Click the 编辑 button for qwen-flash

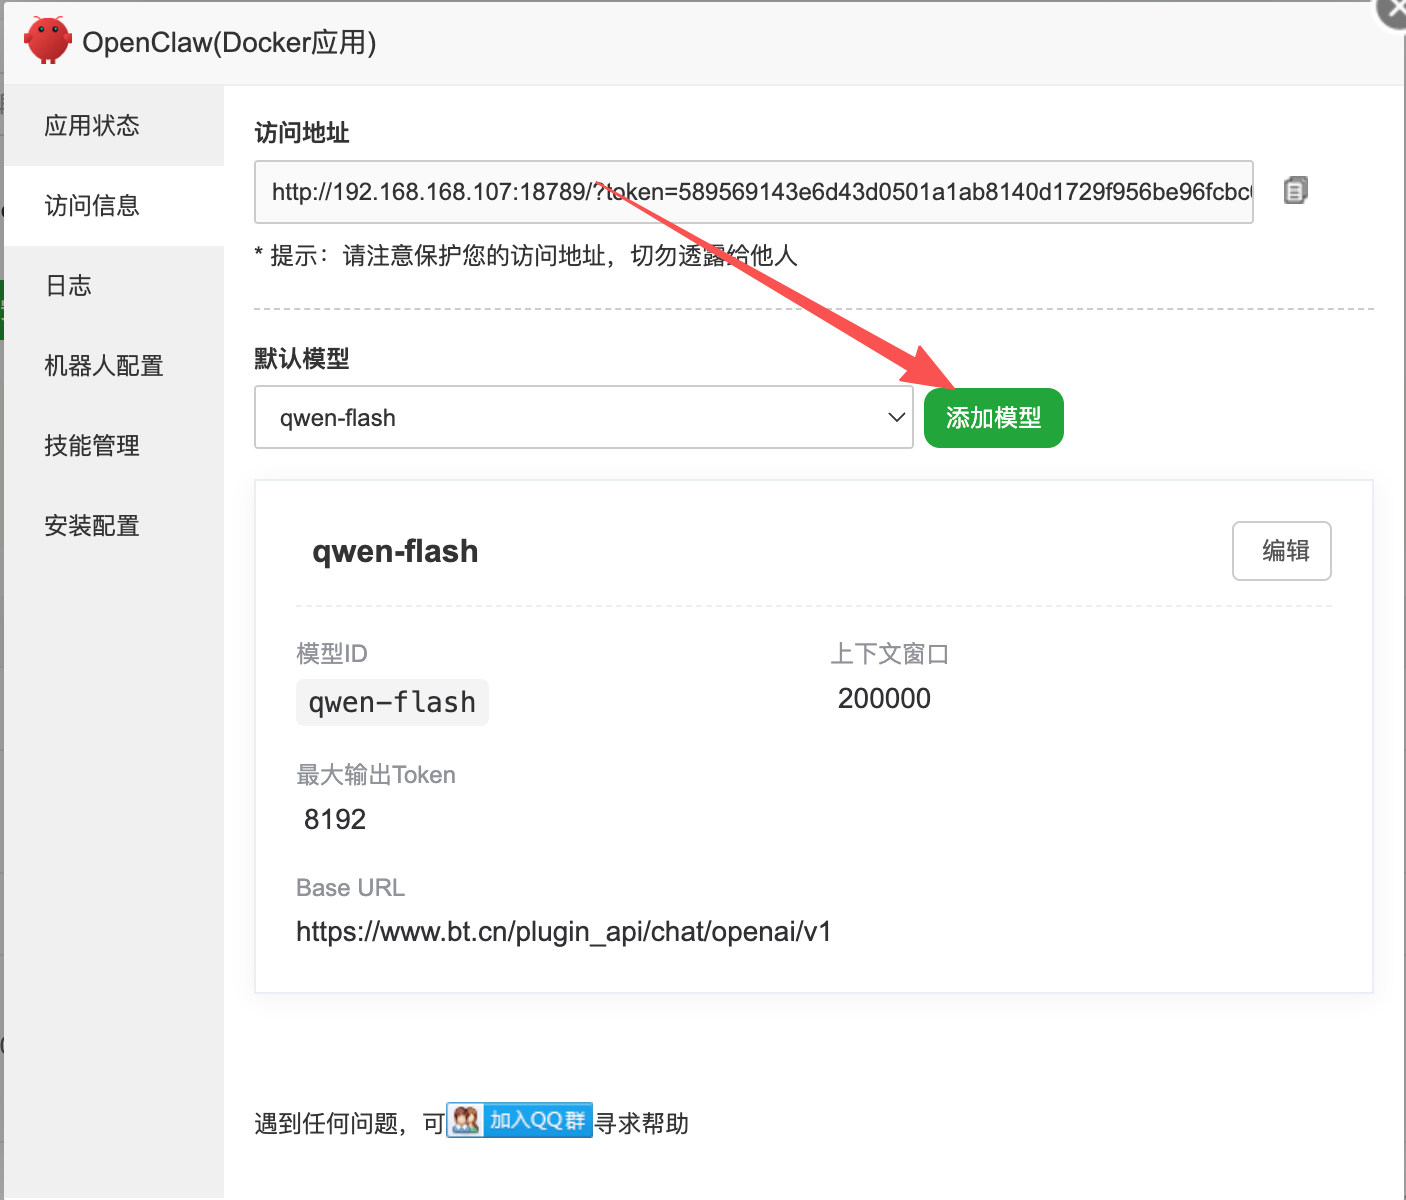pos(1281,551)
